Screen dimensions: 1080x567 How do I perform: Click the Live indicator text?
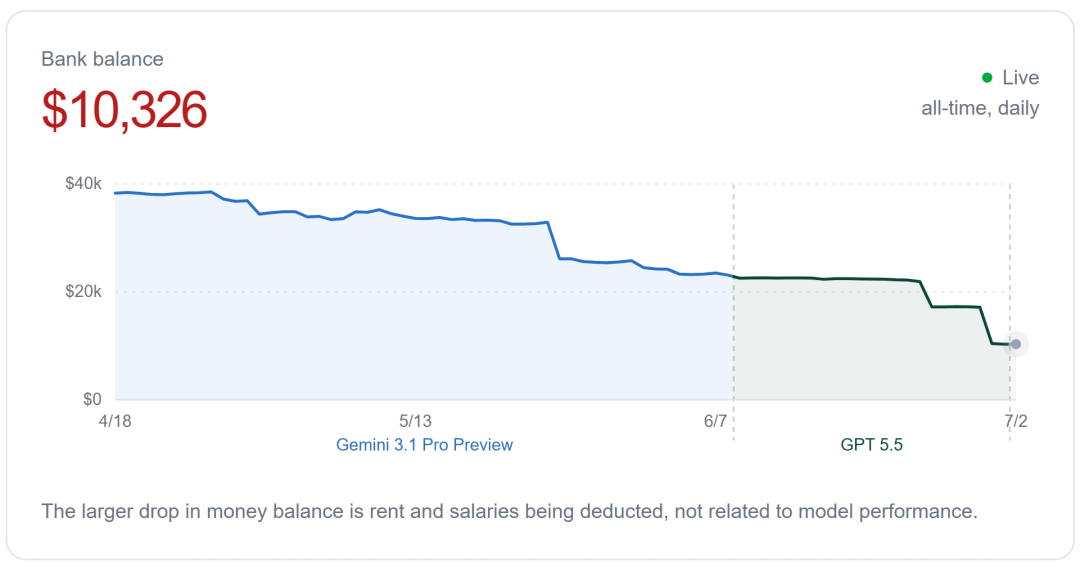[x=1020, y=78]
